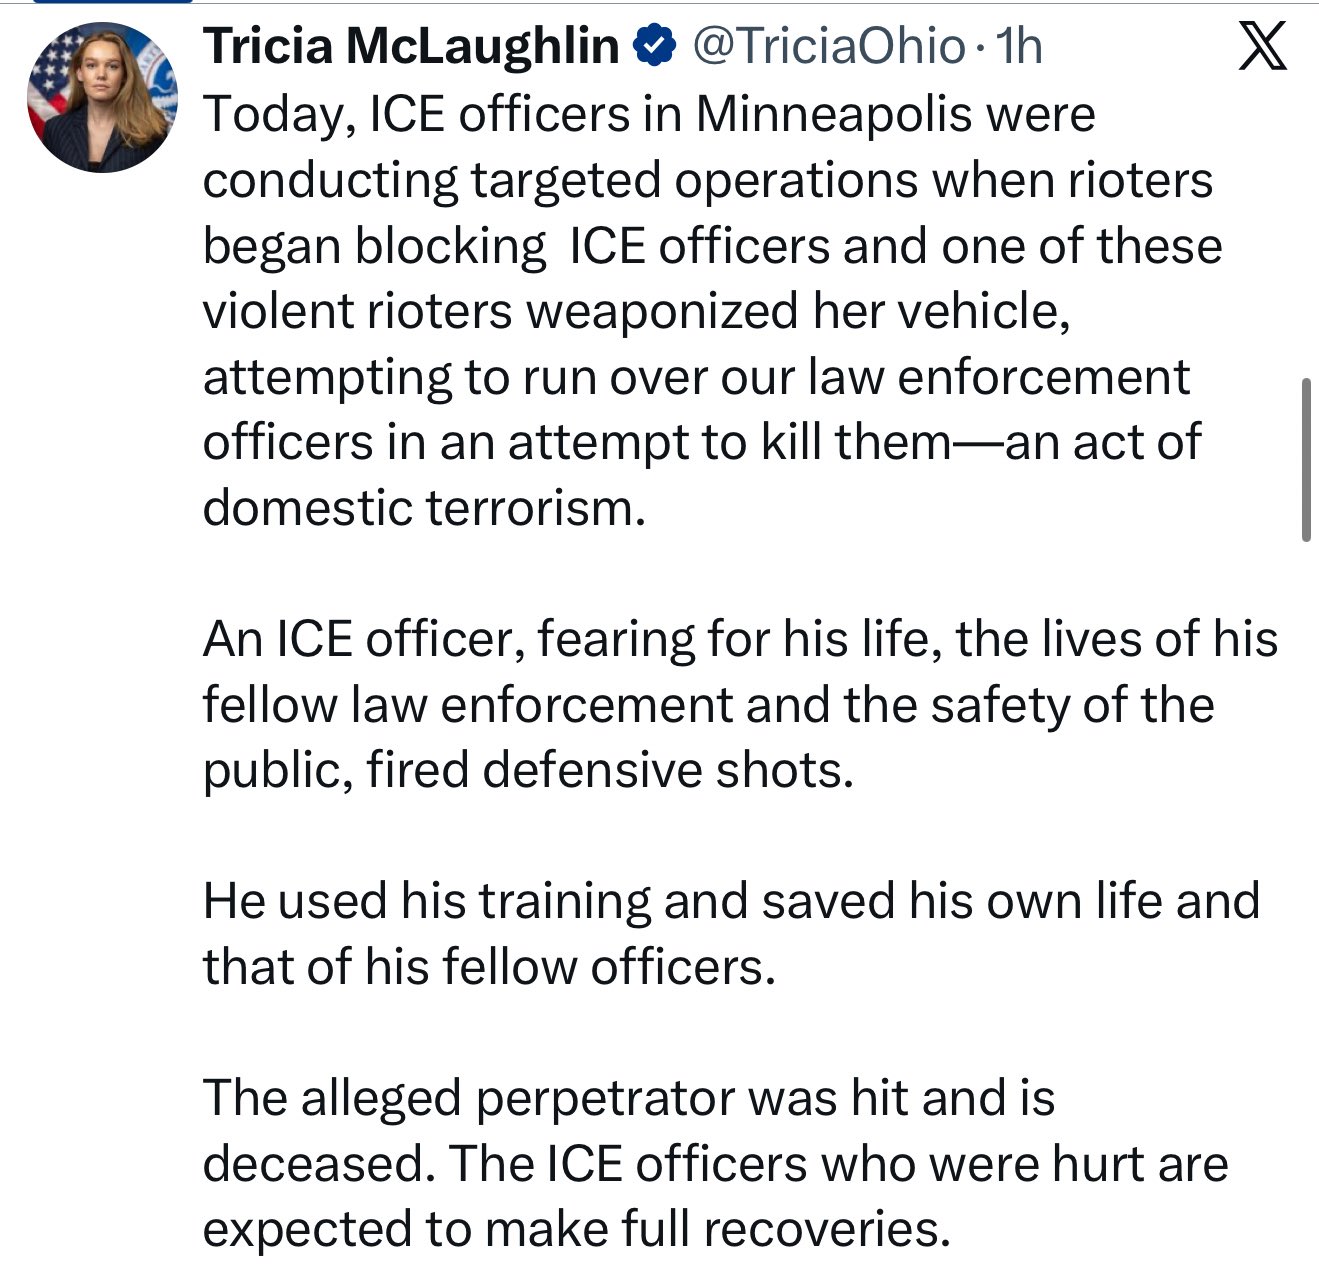
Task: Click the phrase "fellow law enforcement"
Action: pos(467,704)
